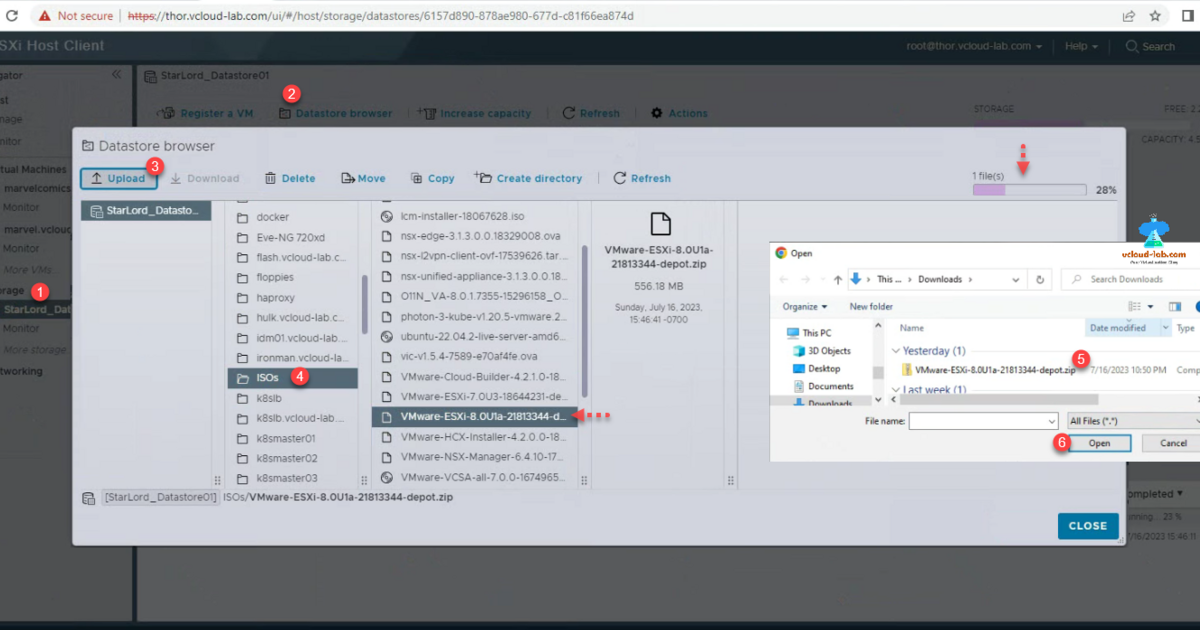Open the Eve-NG 720xd folder

point(291,237)
